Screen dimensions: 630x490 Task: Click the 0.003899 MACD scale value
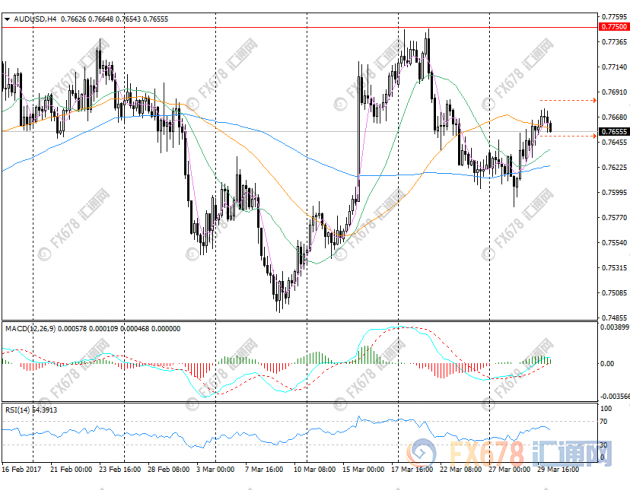point(614,327)
